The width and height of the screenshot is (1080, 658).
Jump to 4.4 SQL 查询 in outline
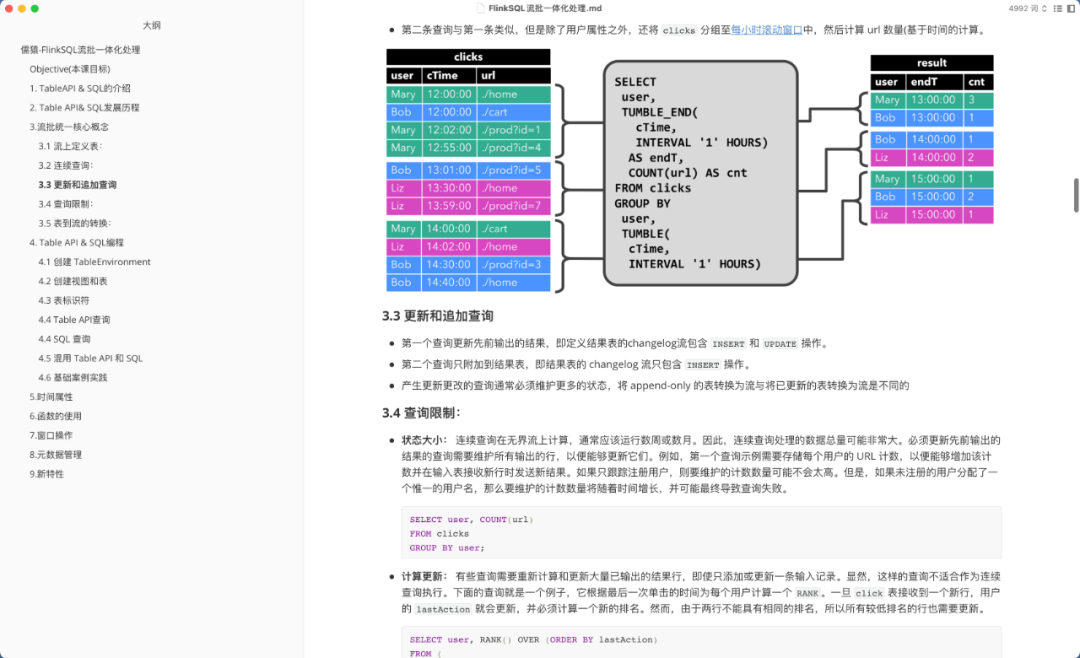coord(64,339)
